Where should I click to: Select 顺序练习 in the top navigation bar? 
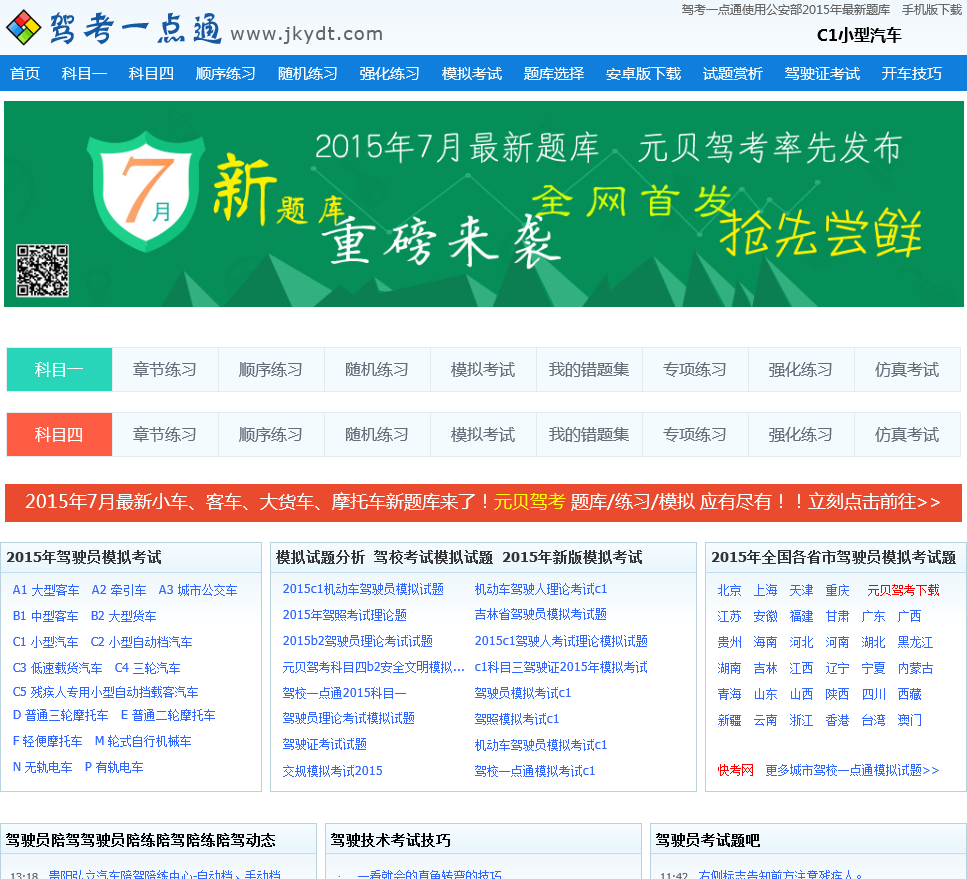click(x=226, y=73)
